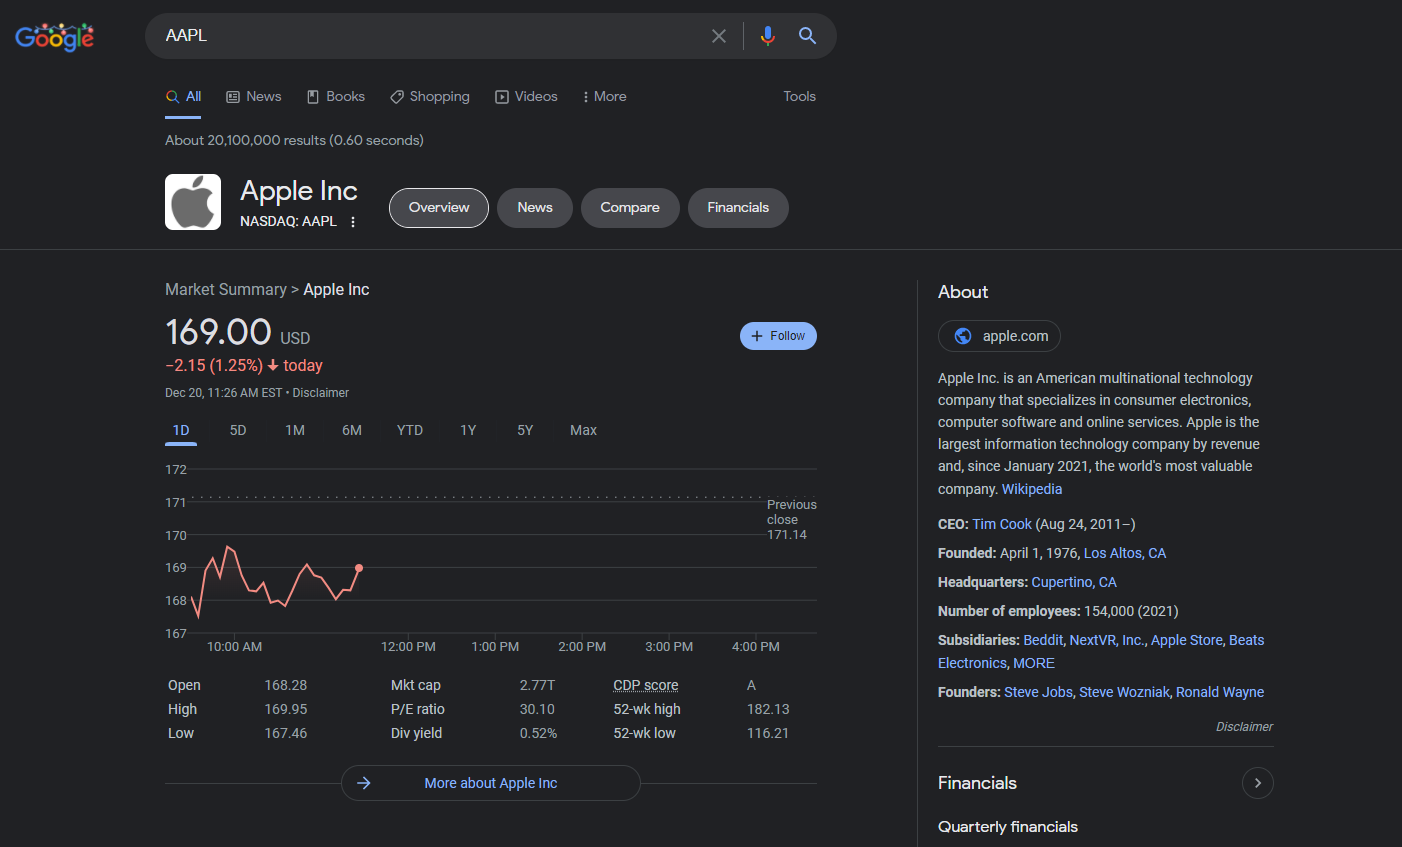The width and height of the screenshot is (1402, 847).
Task: Click the 52-wk high value 182.13
Action: (768, 709)
